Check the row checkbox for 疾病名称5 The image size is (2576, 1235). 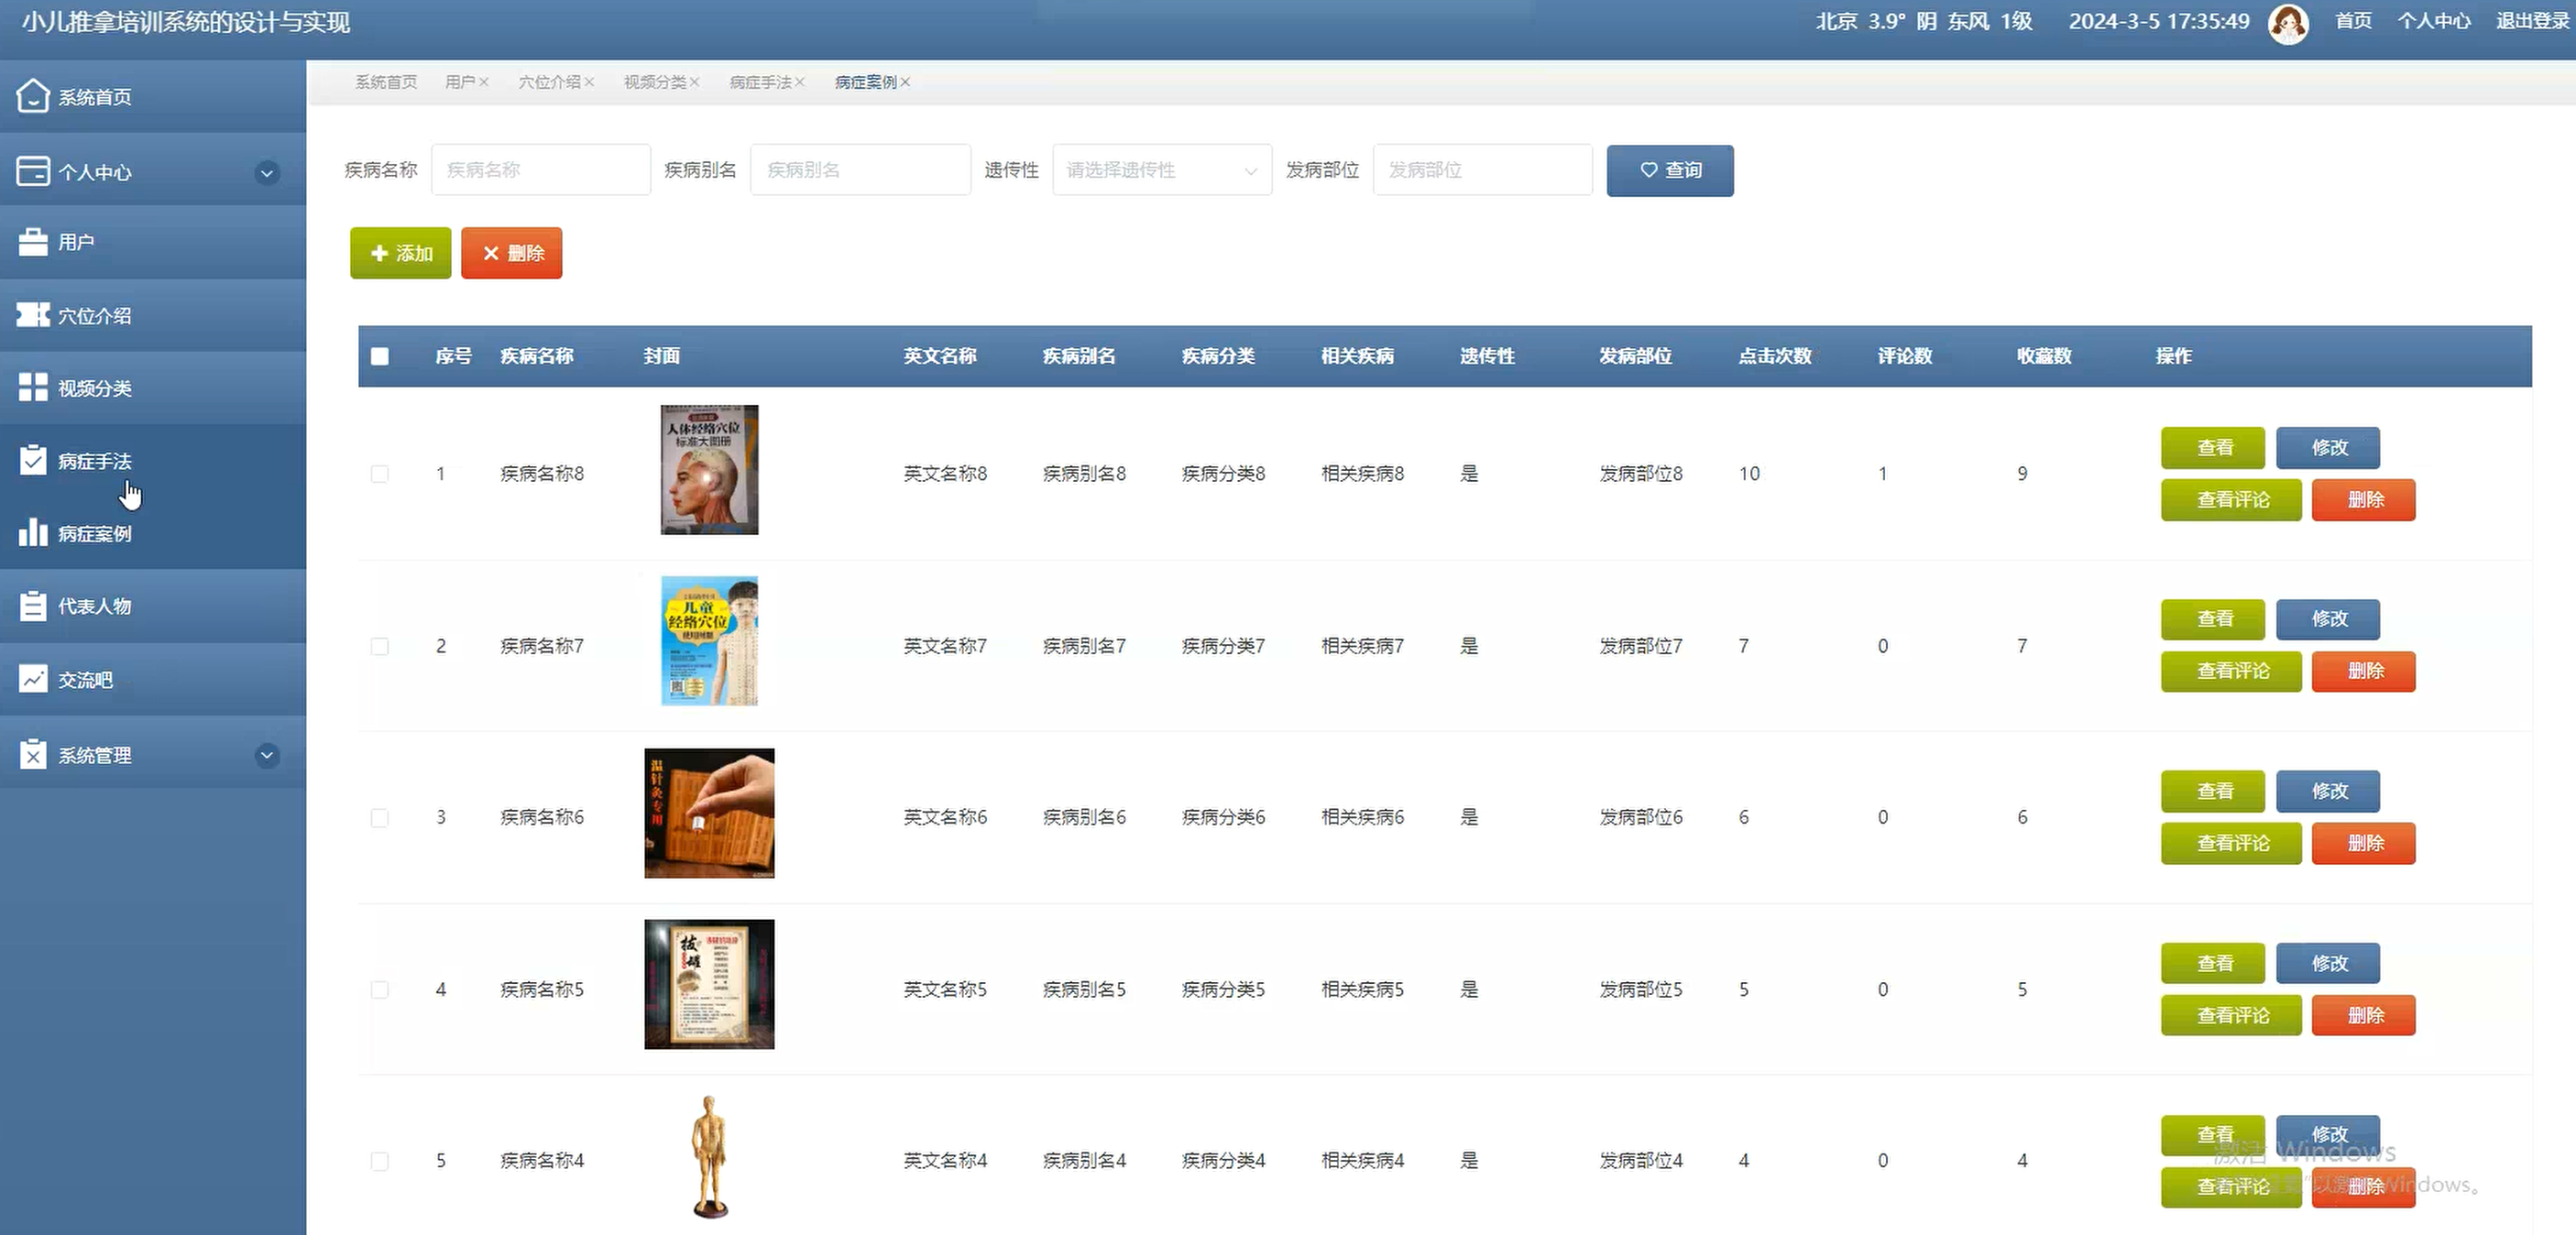tap(380, 990)
